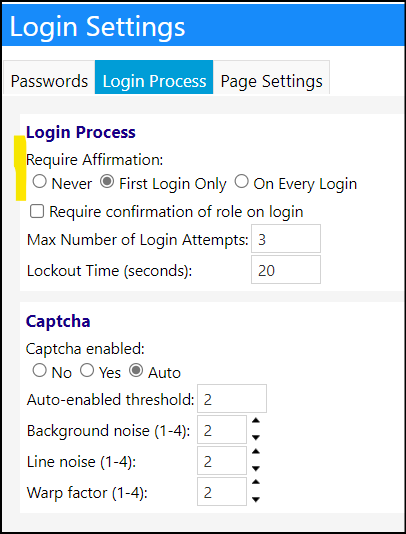Click the Warp factor value field
406x534 pixels.
pos(222,491)
